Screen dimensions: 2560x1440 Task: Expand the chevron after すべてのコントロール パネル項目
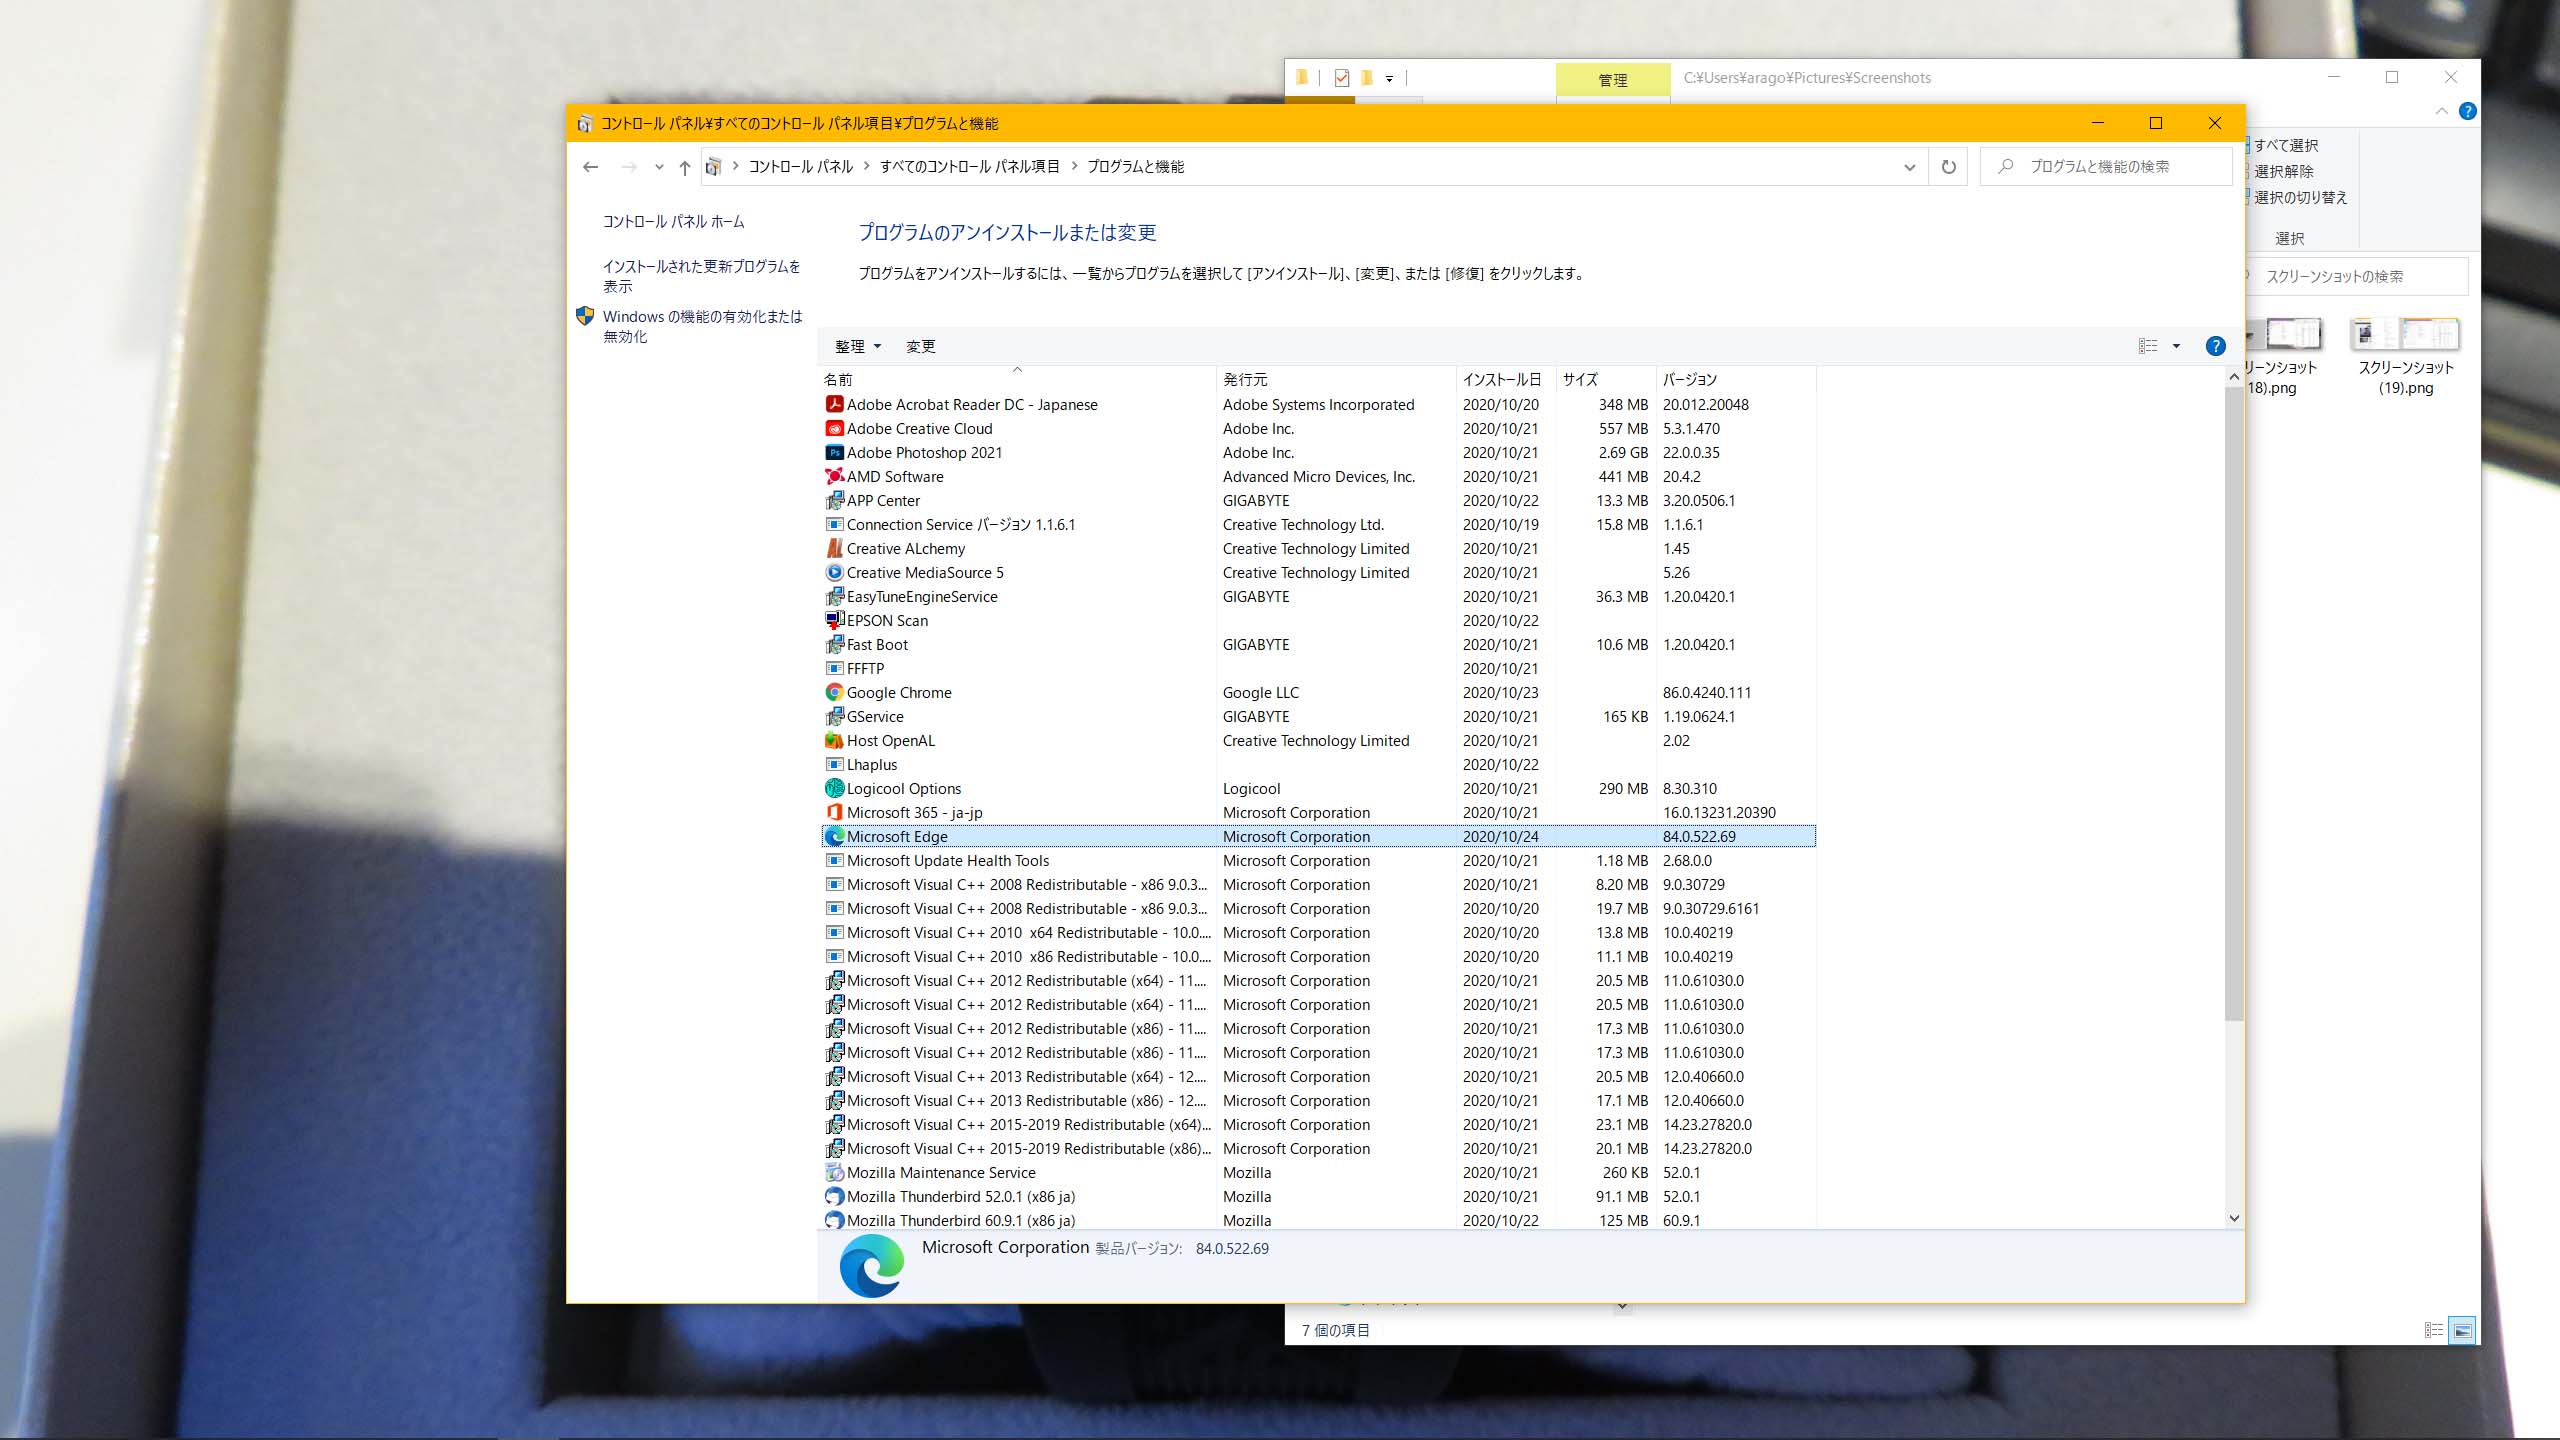1074,166
